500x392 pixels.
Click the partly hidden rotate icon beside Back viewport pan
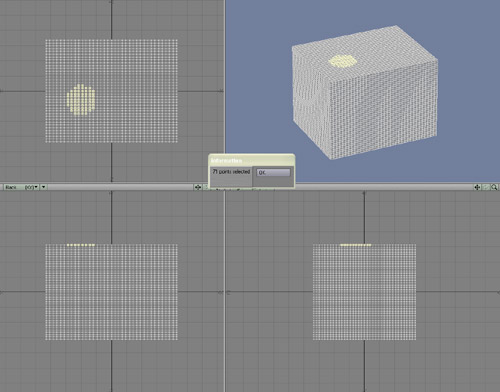click(205, 187)
